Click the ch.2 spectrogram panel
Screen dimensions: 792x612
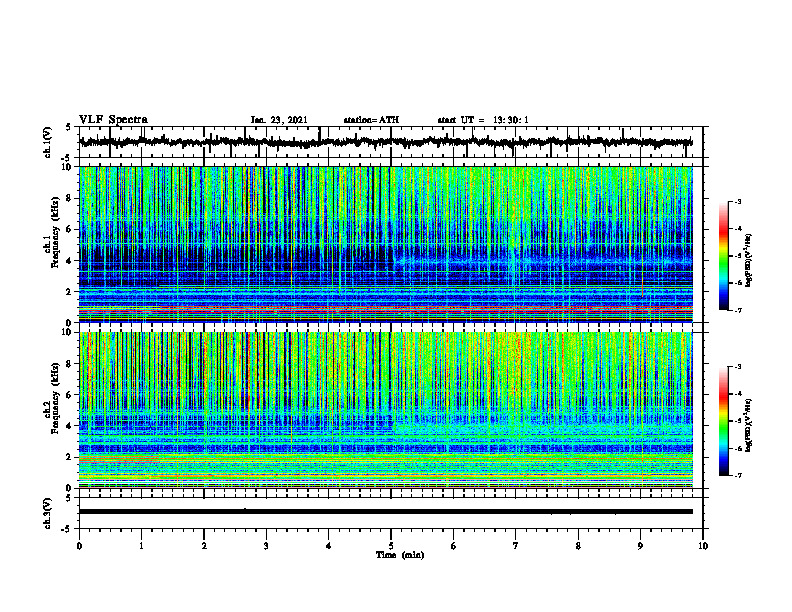(386, 410)
